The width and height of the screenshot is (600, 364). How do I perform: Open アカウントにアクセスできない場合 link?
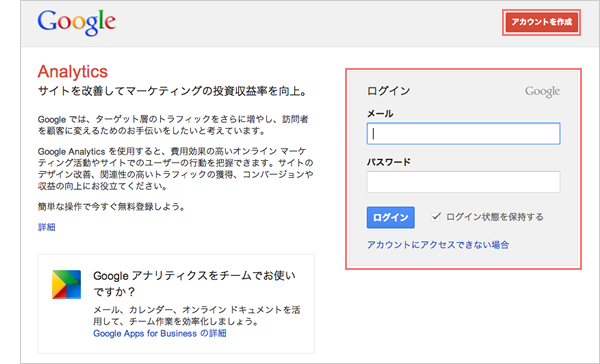(438, 245)
